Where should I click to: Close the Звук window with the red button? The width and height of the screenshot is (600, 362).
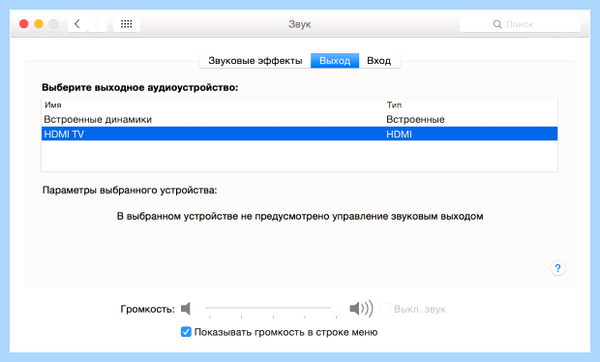point(24,24)
